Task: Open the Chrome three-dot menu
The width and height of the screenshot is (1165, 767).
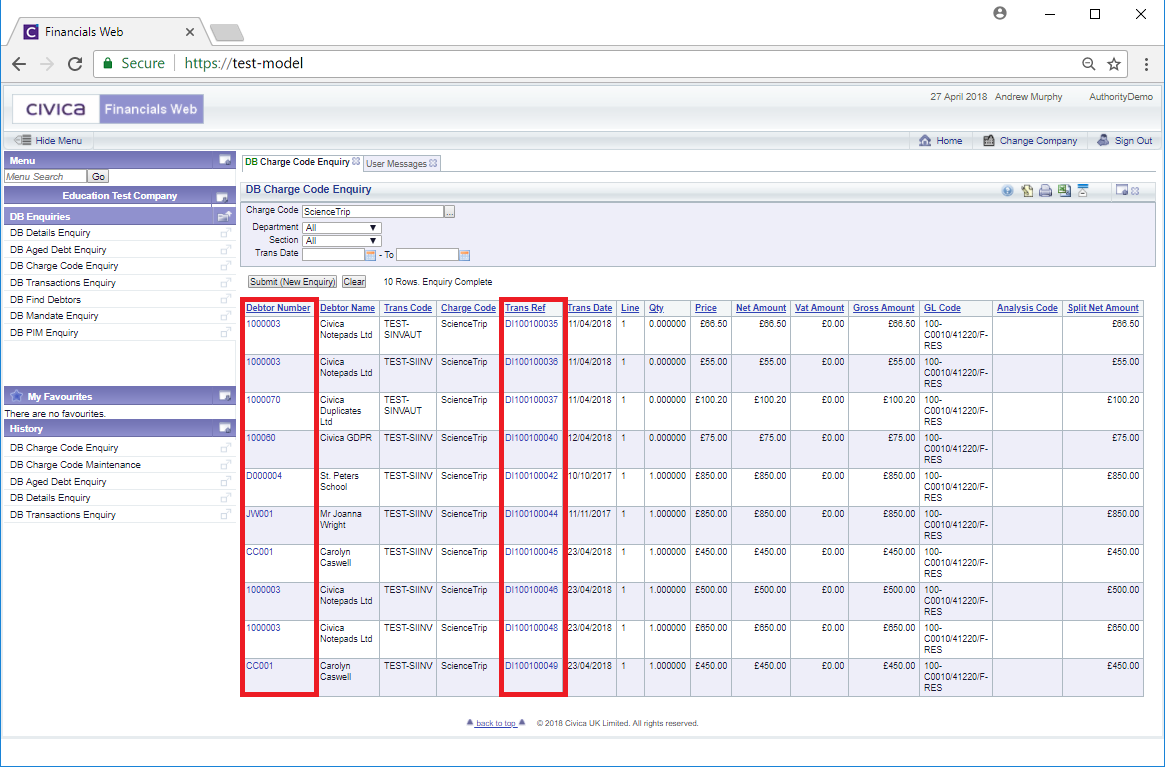Action: [1146, 64]
